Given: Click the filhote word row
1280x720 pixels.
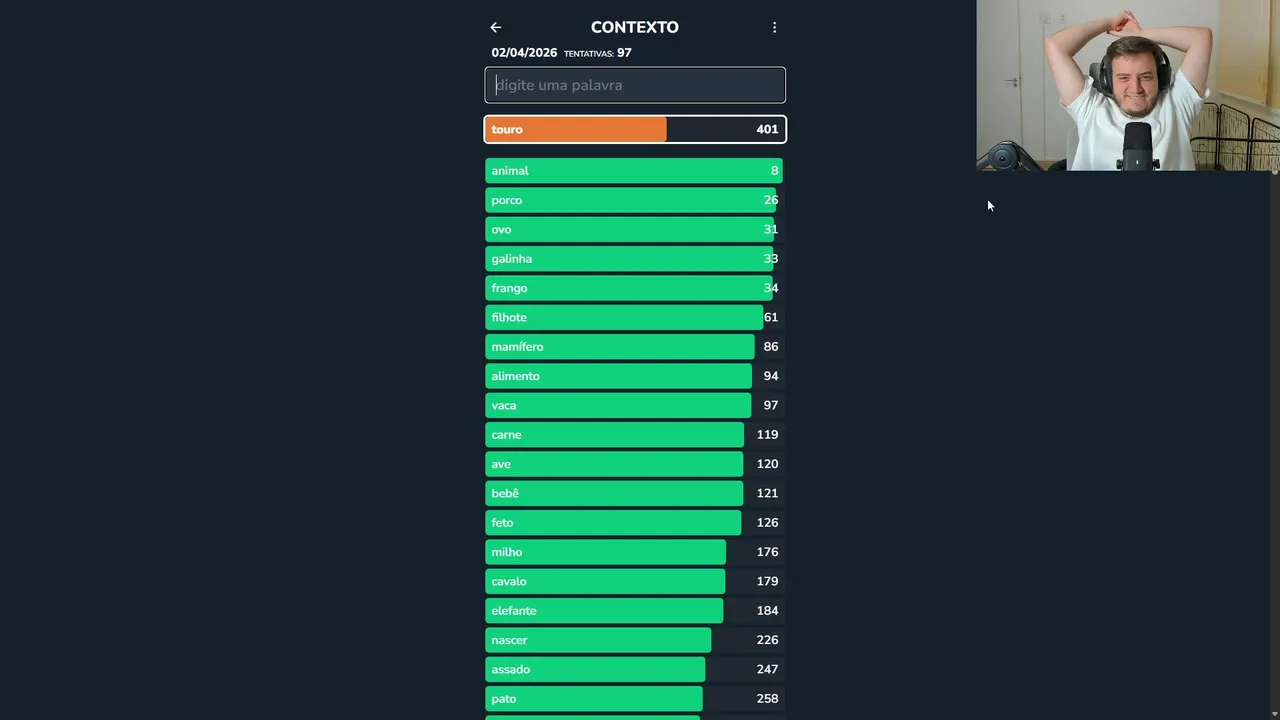Looking at the screenshot, I should click(x=635, y=317).
